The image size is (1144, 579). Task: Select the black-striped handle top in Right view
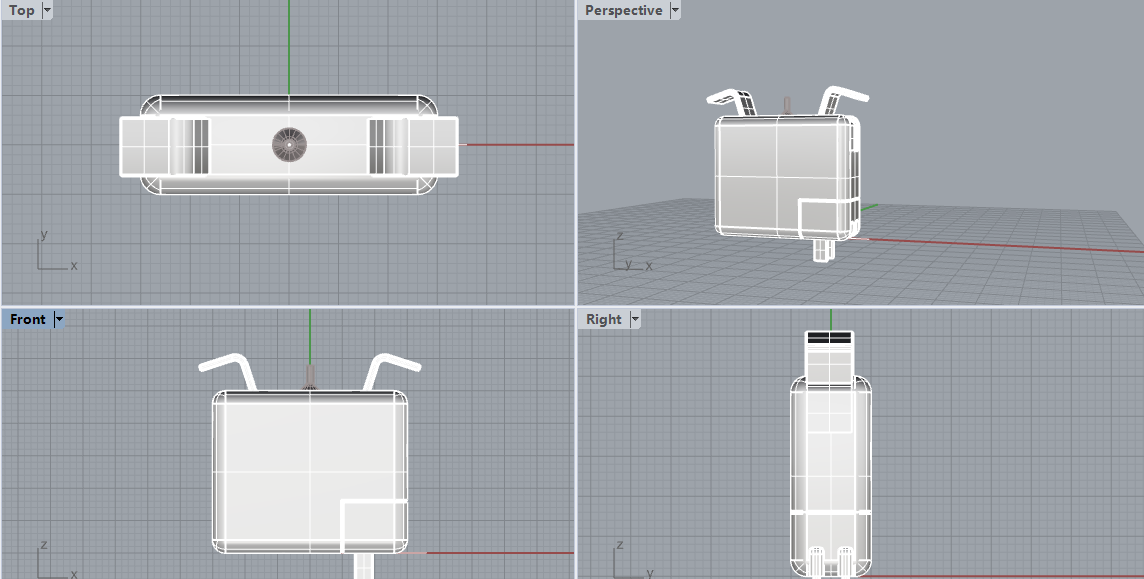(829, 338)
